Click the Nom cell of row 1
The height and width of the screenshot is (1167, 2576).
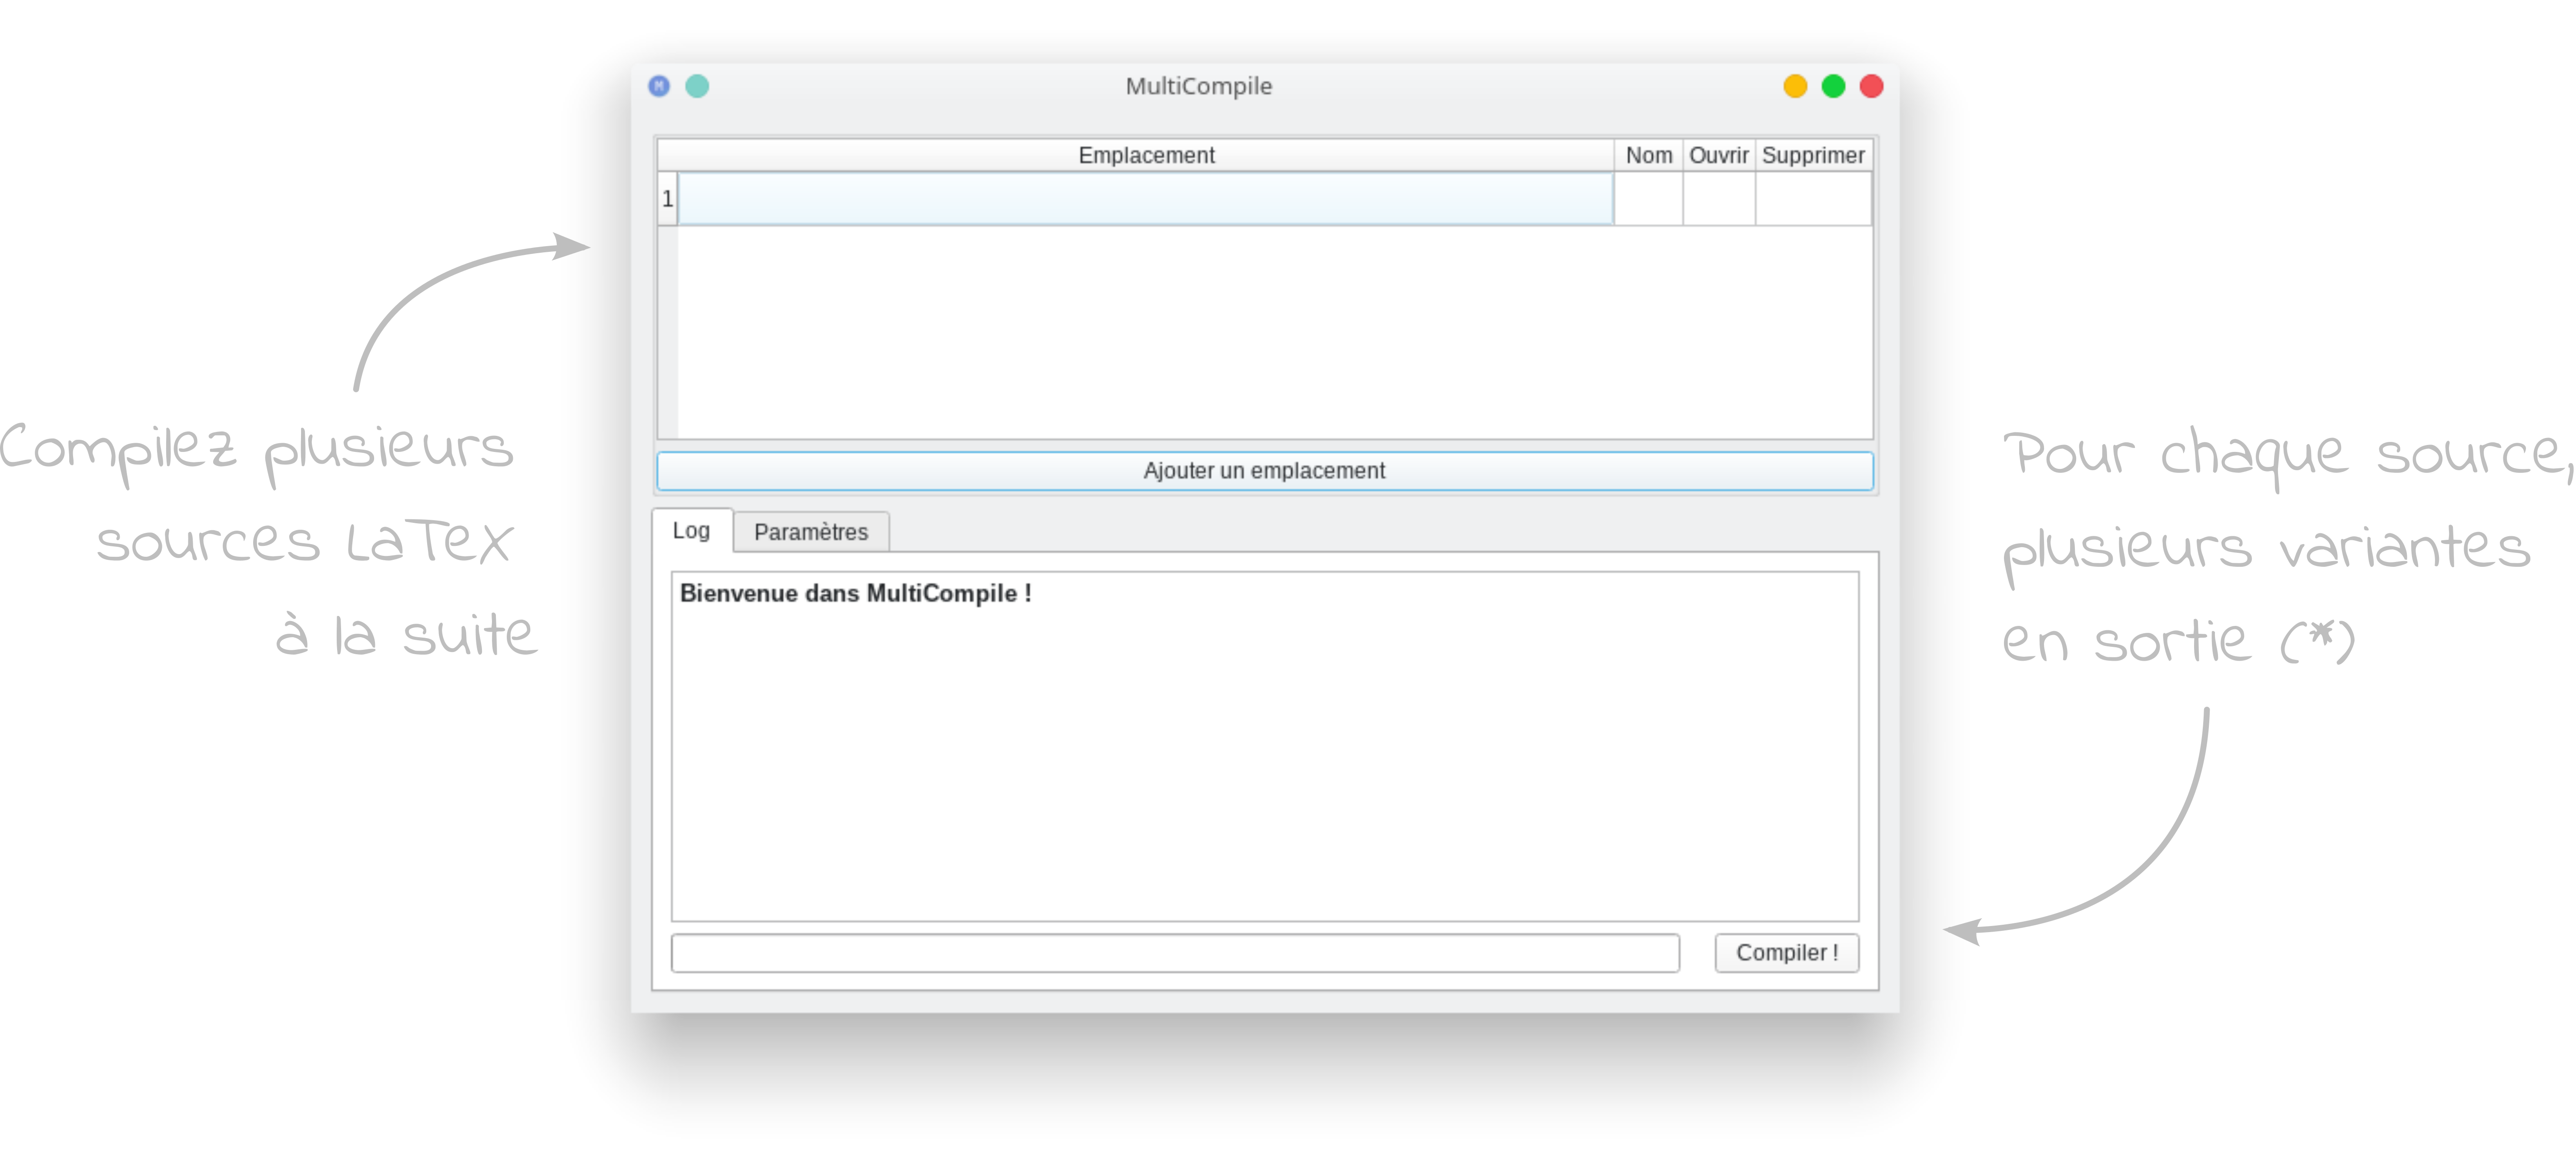pyautogui.click(x=1648, y=199)
